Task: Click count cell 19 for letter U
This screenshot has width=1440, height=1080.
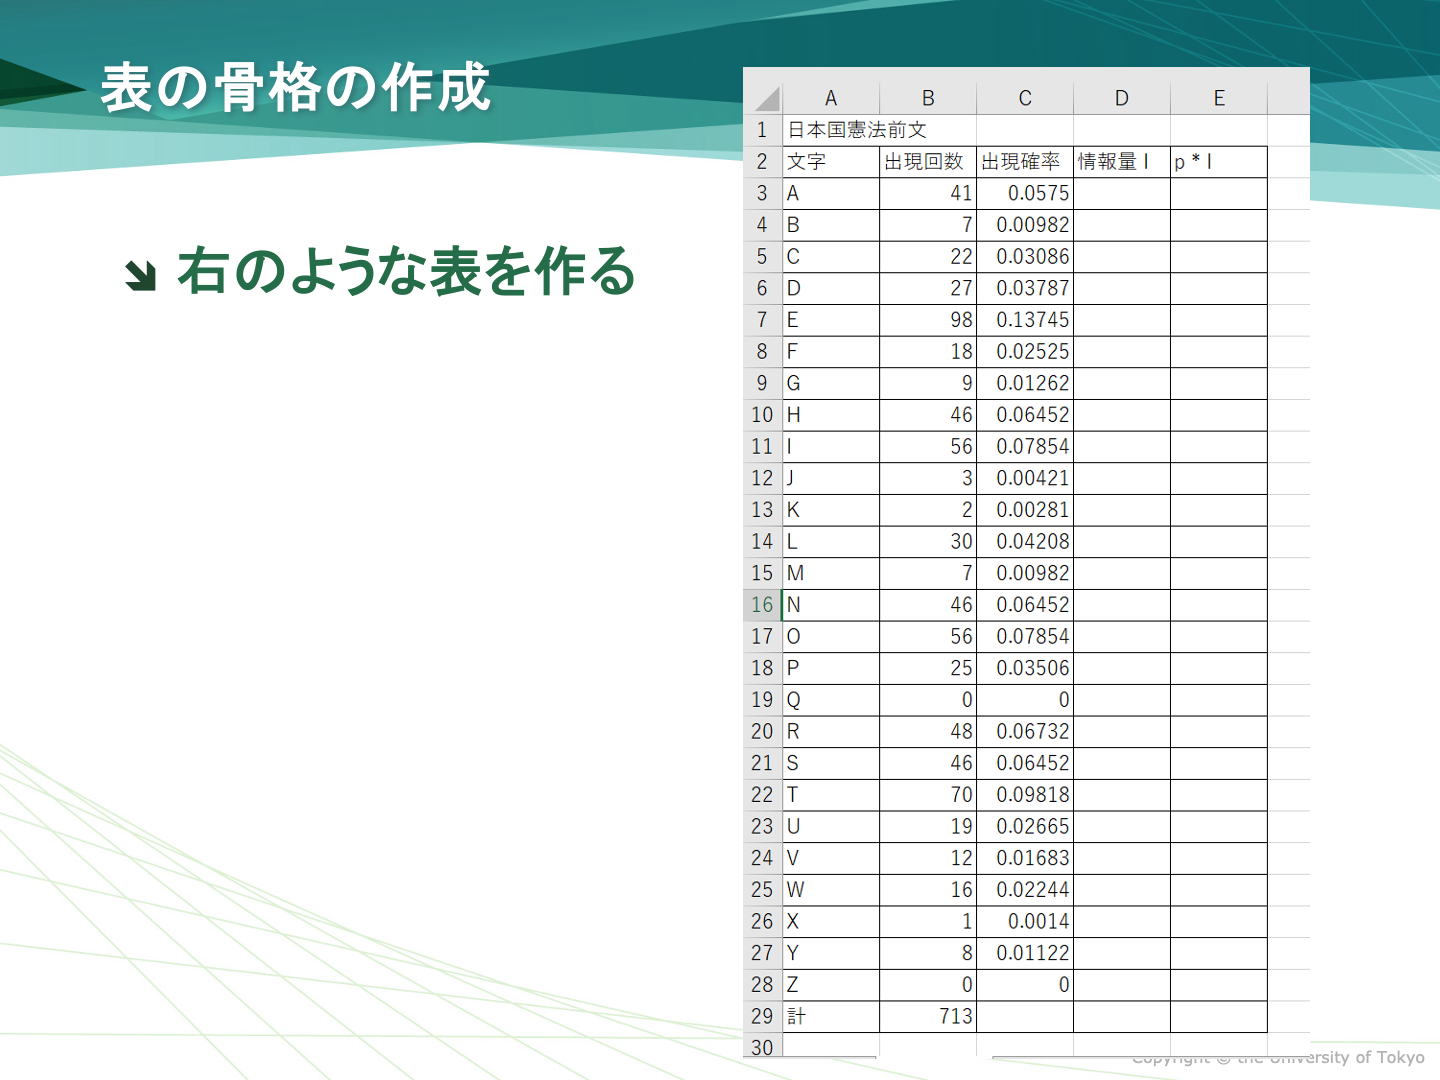Action: (x=928, y=827)
